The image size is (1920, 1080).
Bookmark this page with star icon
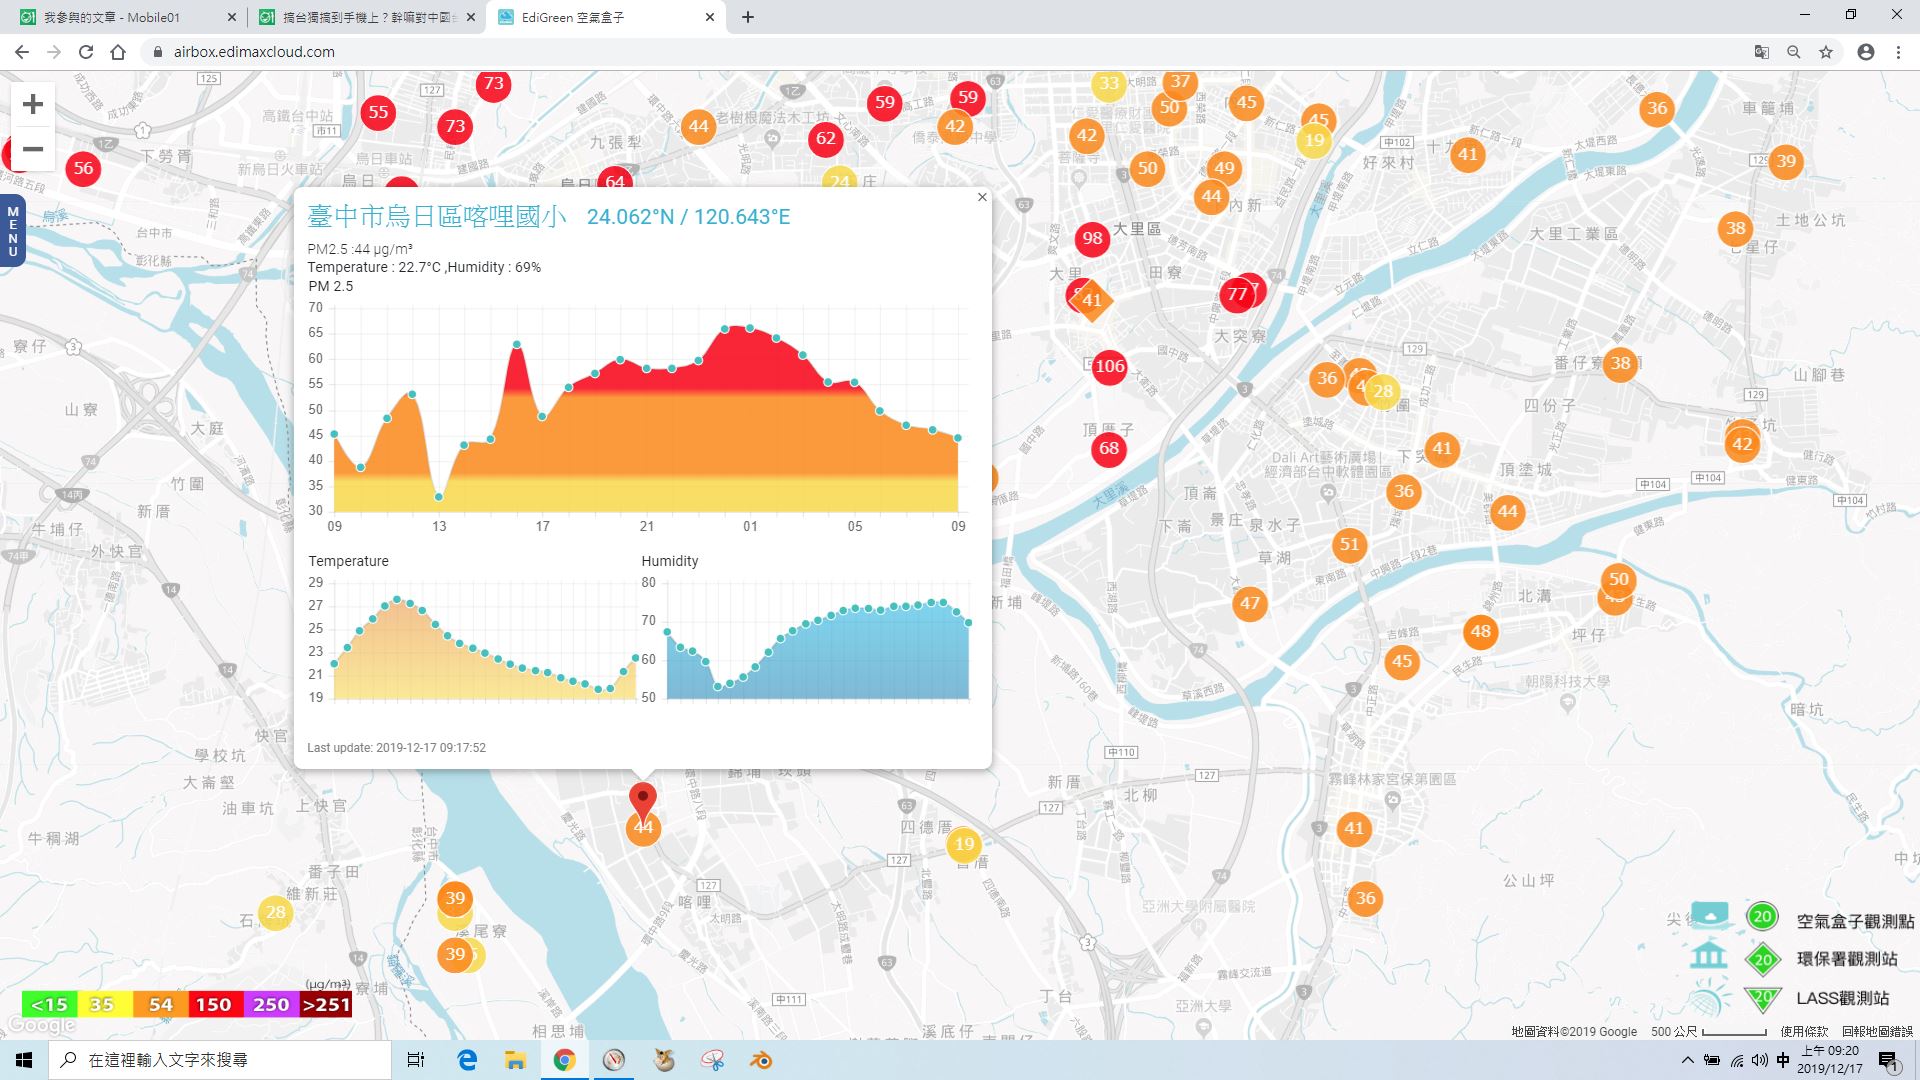pos(1826,52)
